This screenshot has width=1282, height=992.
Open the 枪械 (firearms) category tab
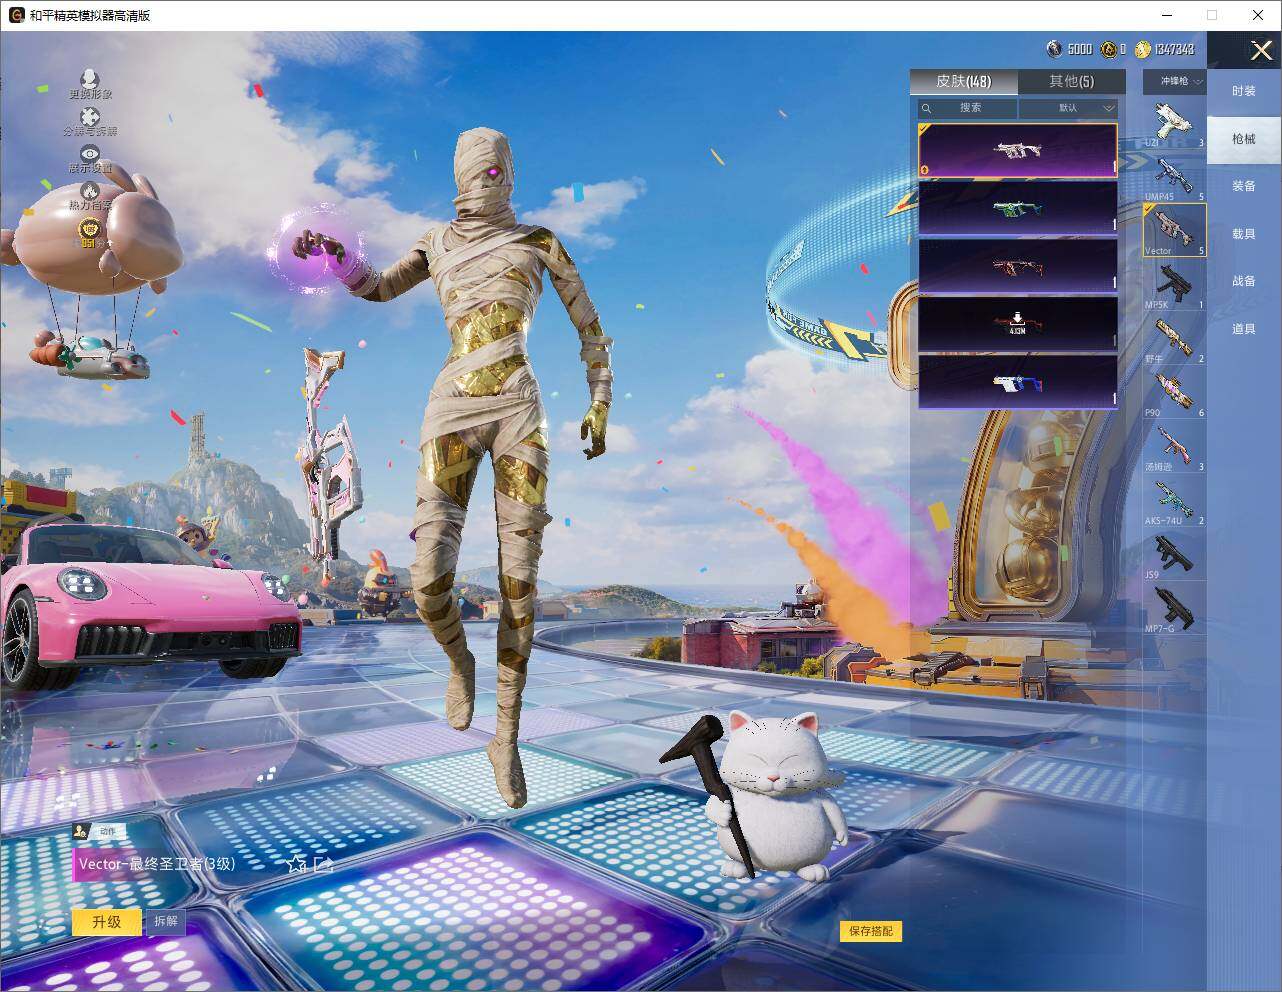coord(1244,139)
